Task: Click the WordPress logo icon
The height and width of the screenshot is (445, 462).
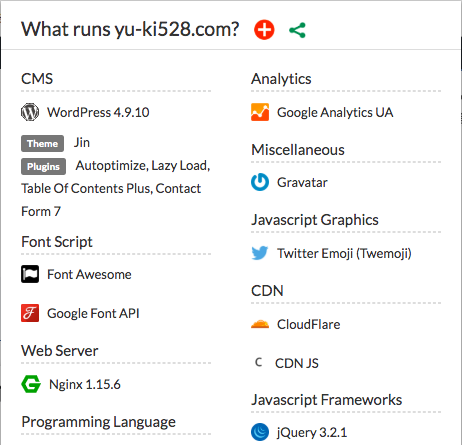Action: point(30,112)
